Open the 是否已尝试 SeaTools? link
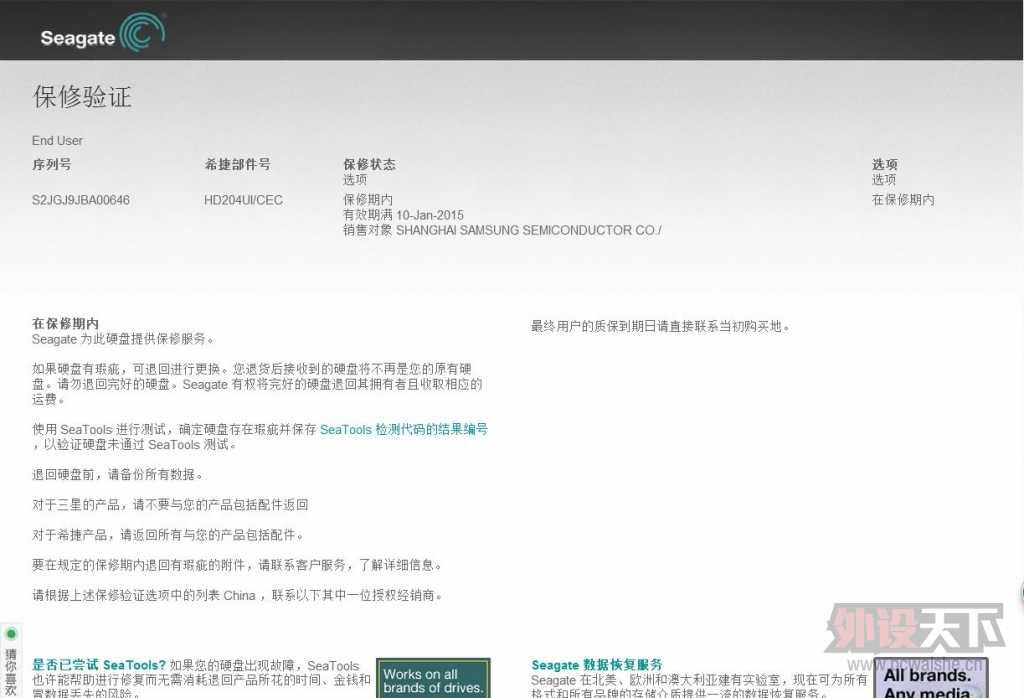1024x698 pixels. (x=99, y=665)
